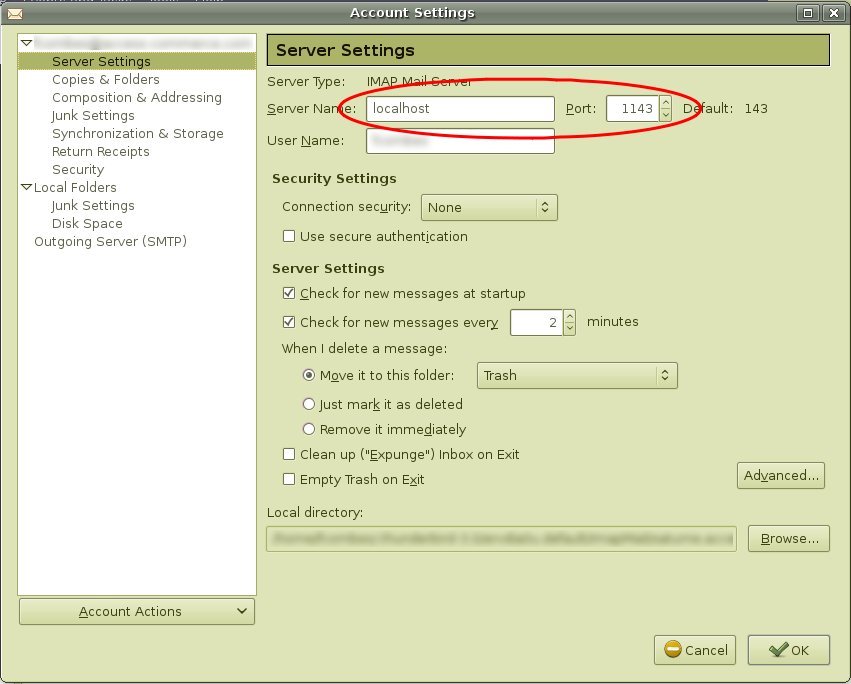
Task: Select Remove it immediately option
Action: [308, 429]
